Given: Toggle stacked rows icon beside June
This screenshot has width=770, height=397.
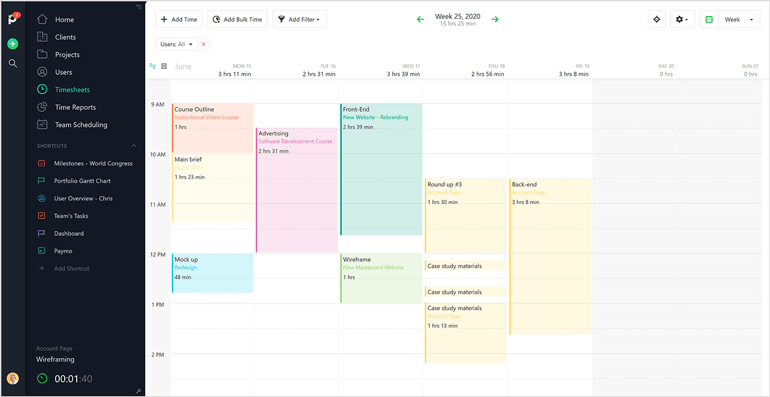Looking at the screenshot, I should [164, 66].
